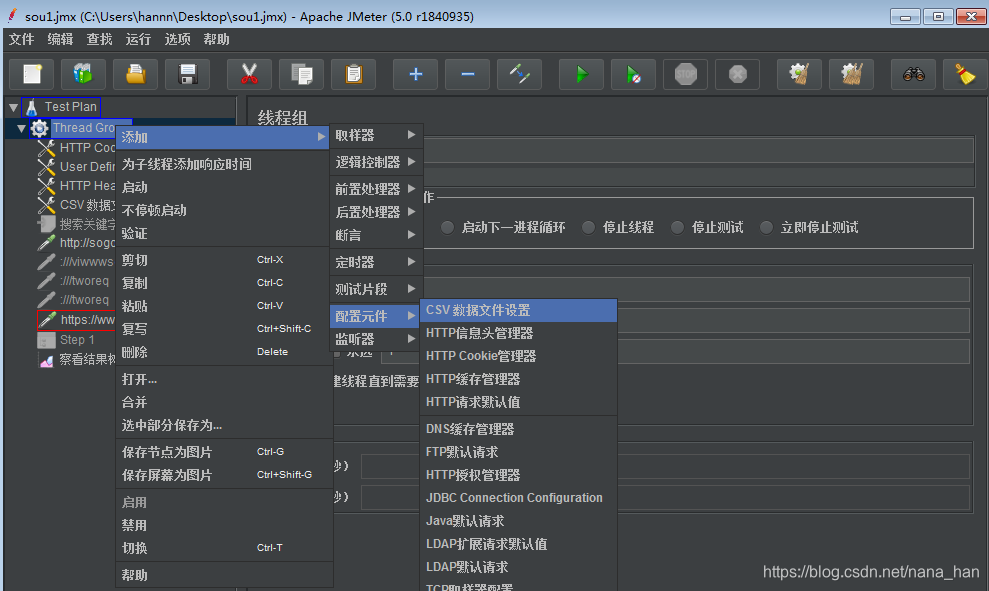Expand the 前置处理器 submenu

click(376, 189)
